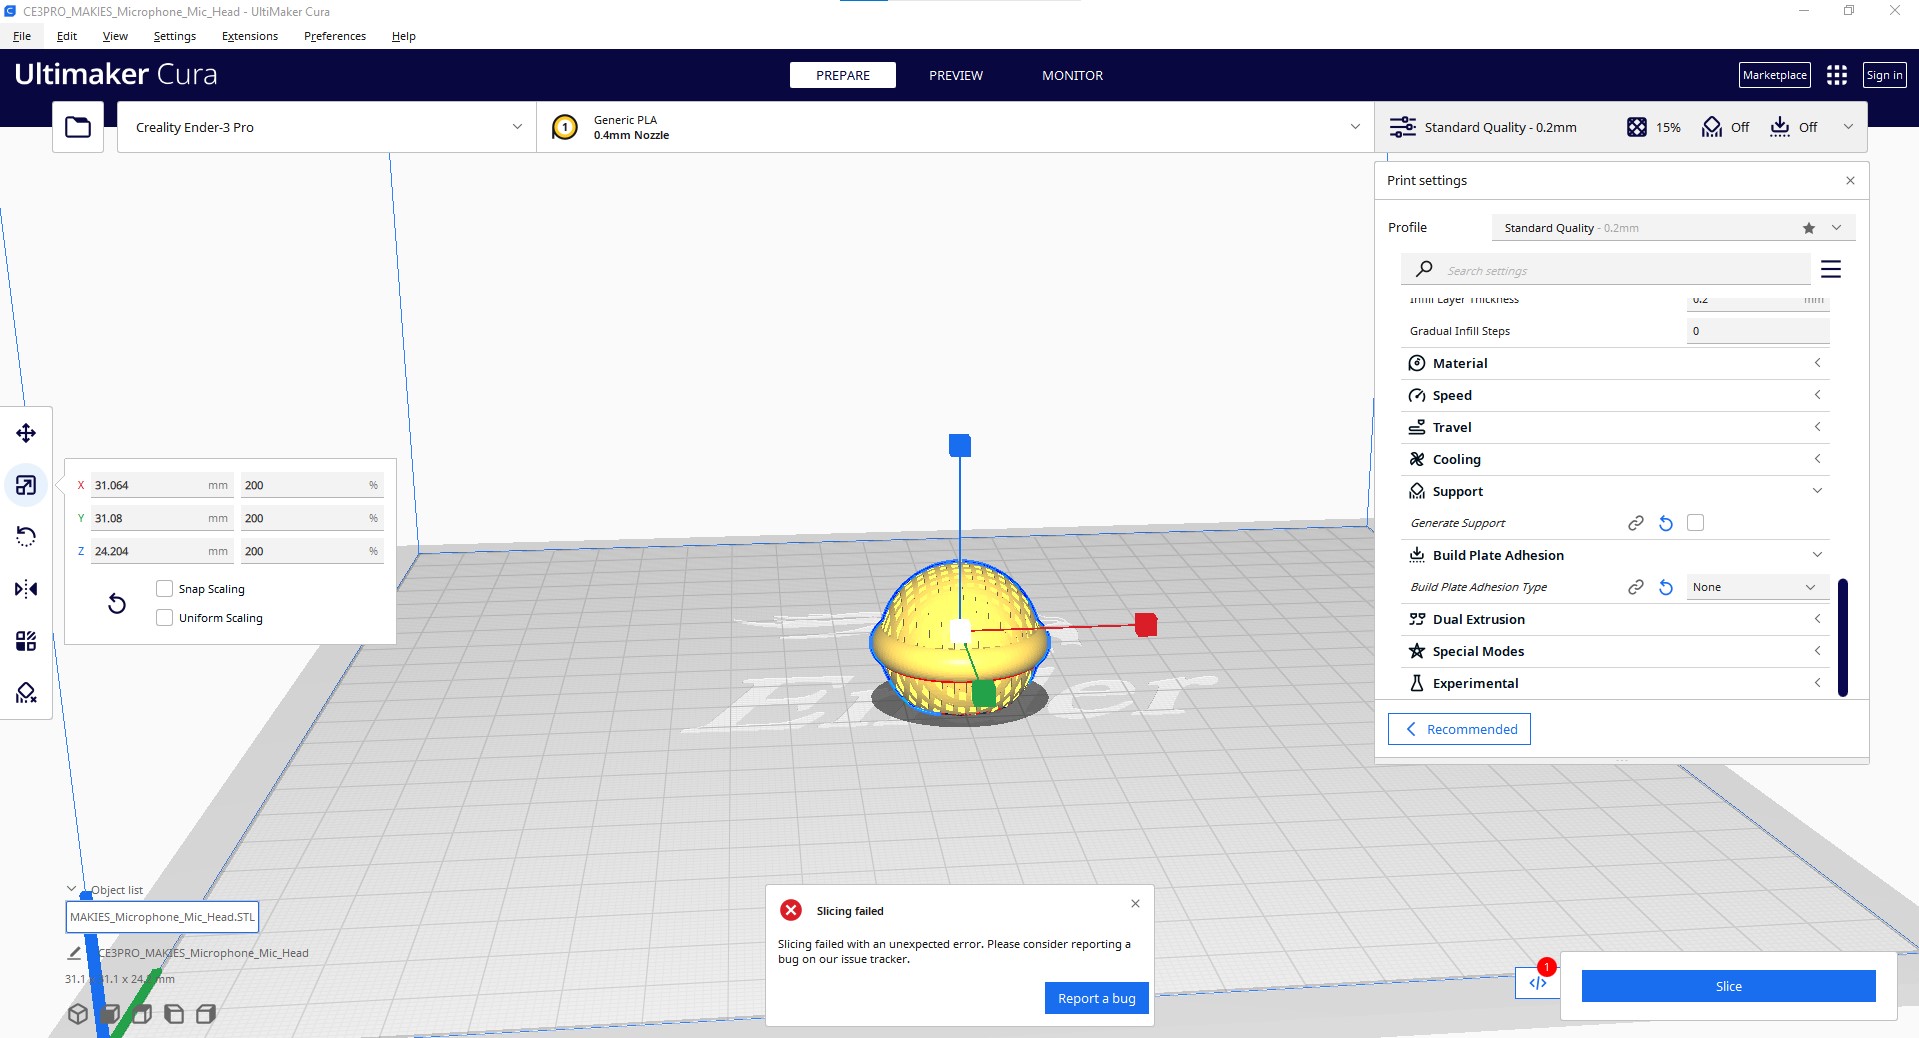This screenshot has width=1919, height=1038.
Task: Open the Marketplace
Action: [x=1774, y=75]
